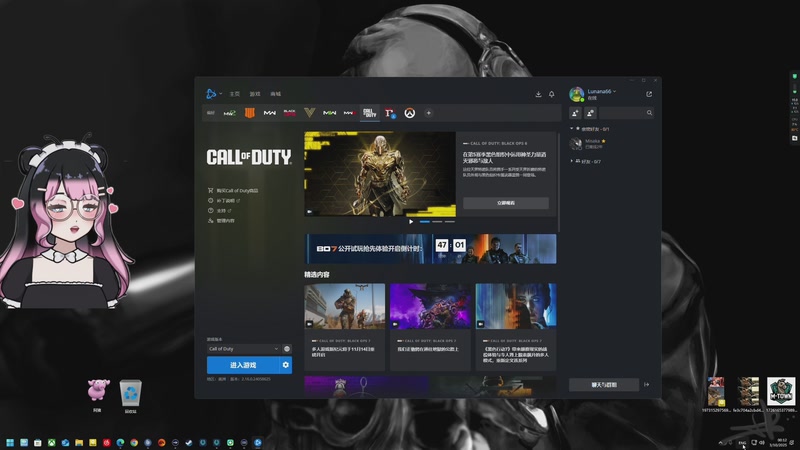Image resolution: width=800 pixels, height=450 pixels.
Task: Select the pink pig desktop icon
Action: pyautogui.click(x=98, y=395)
